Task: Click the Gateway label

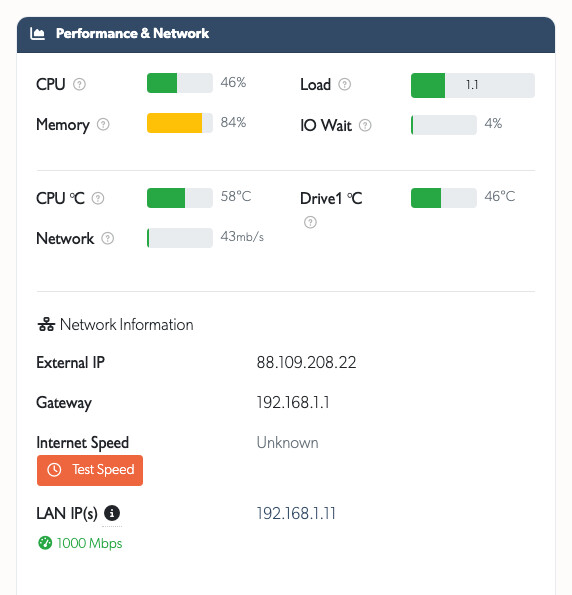Action: tap(64, 403)
